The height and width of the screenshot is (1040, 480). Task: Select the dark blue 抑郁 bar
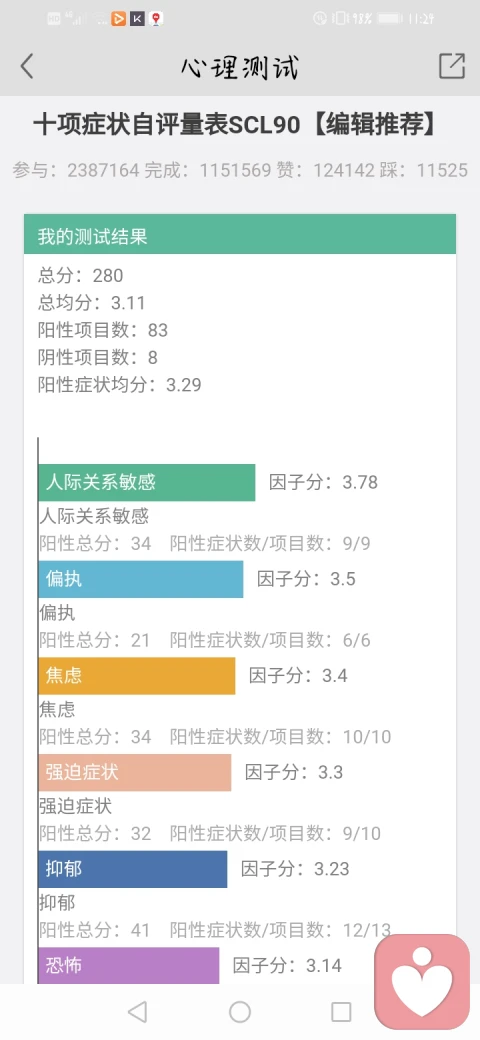coord(133,869)
